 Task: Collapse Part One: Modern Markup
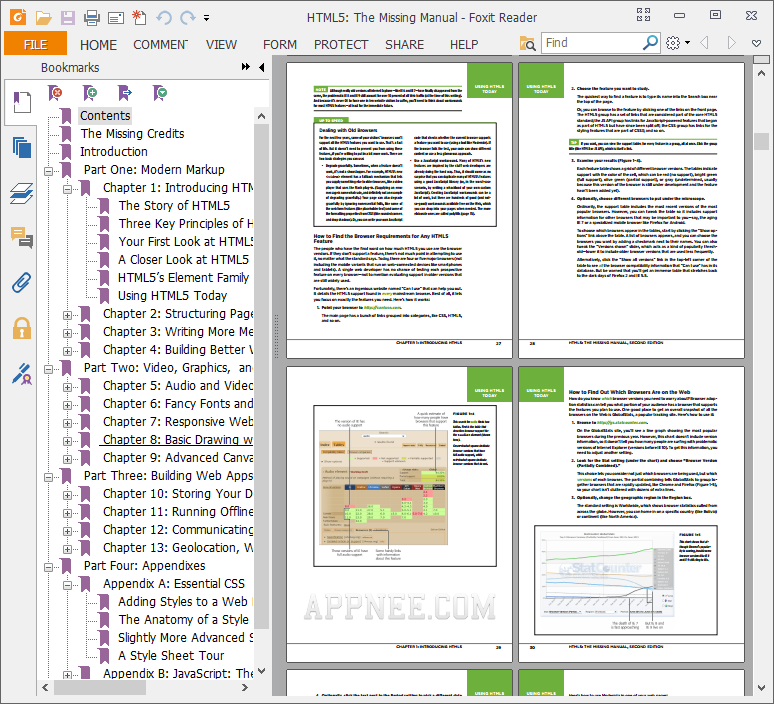(48, 171)
